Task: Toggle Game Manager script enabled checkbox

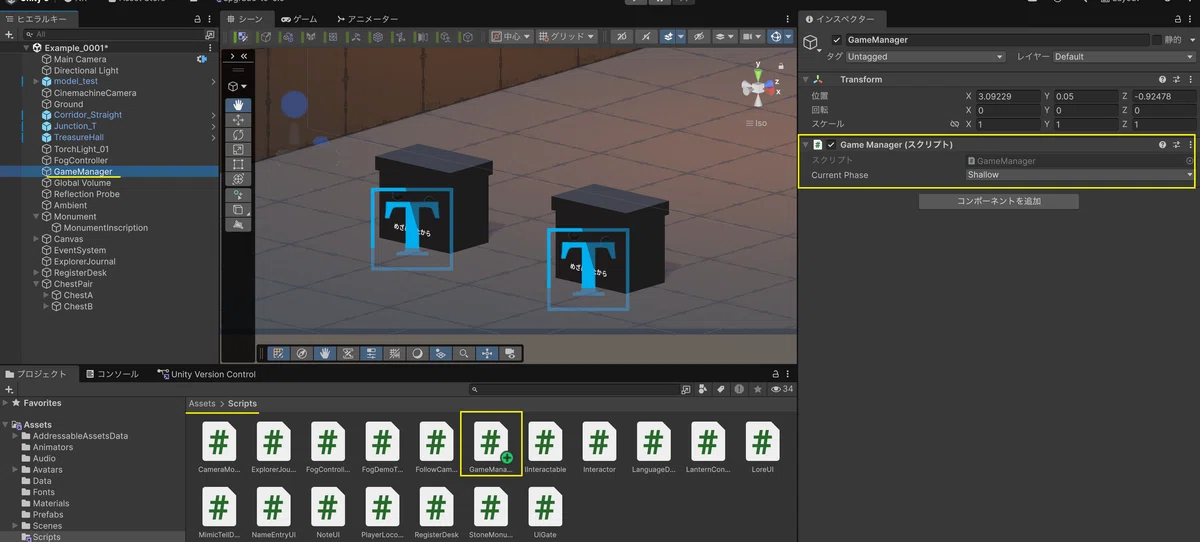Action: [x=831, y=144]
